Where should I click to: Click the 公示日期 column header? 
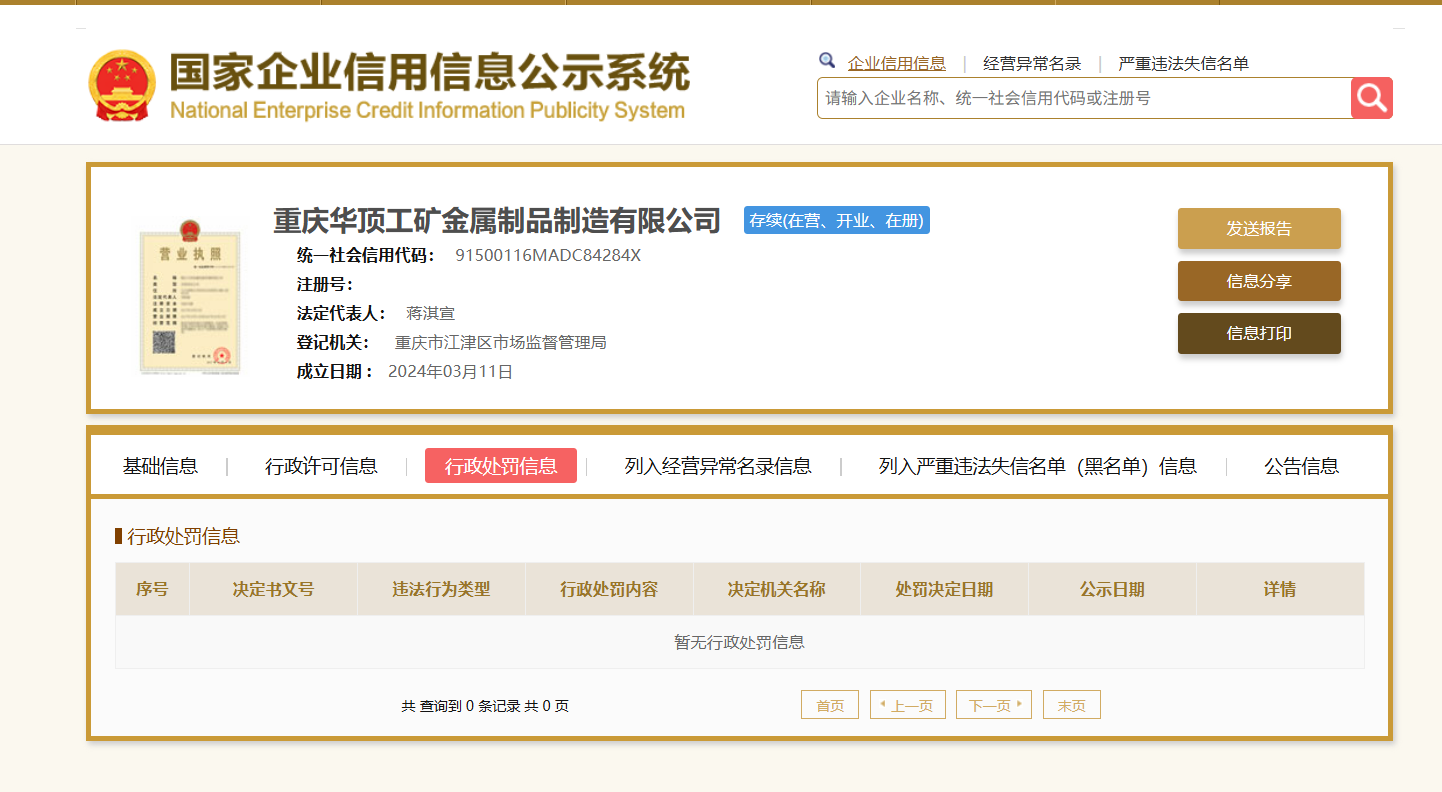[x=1112, y=589]
